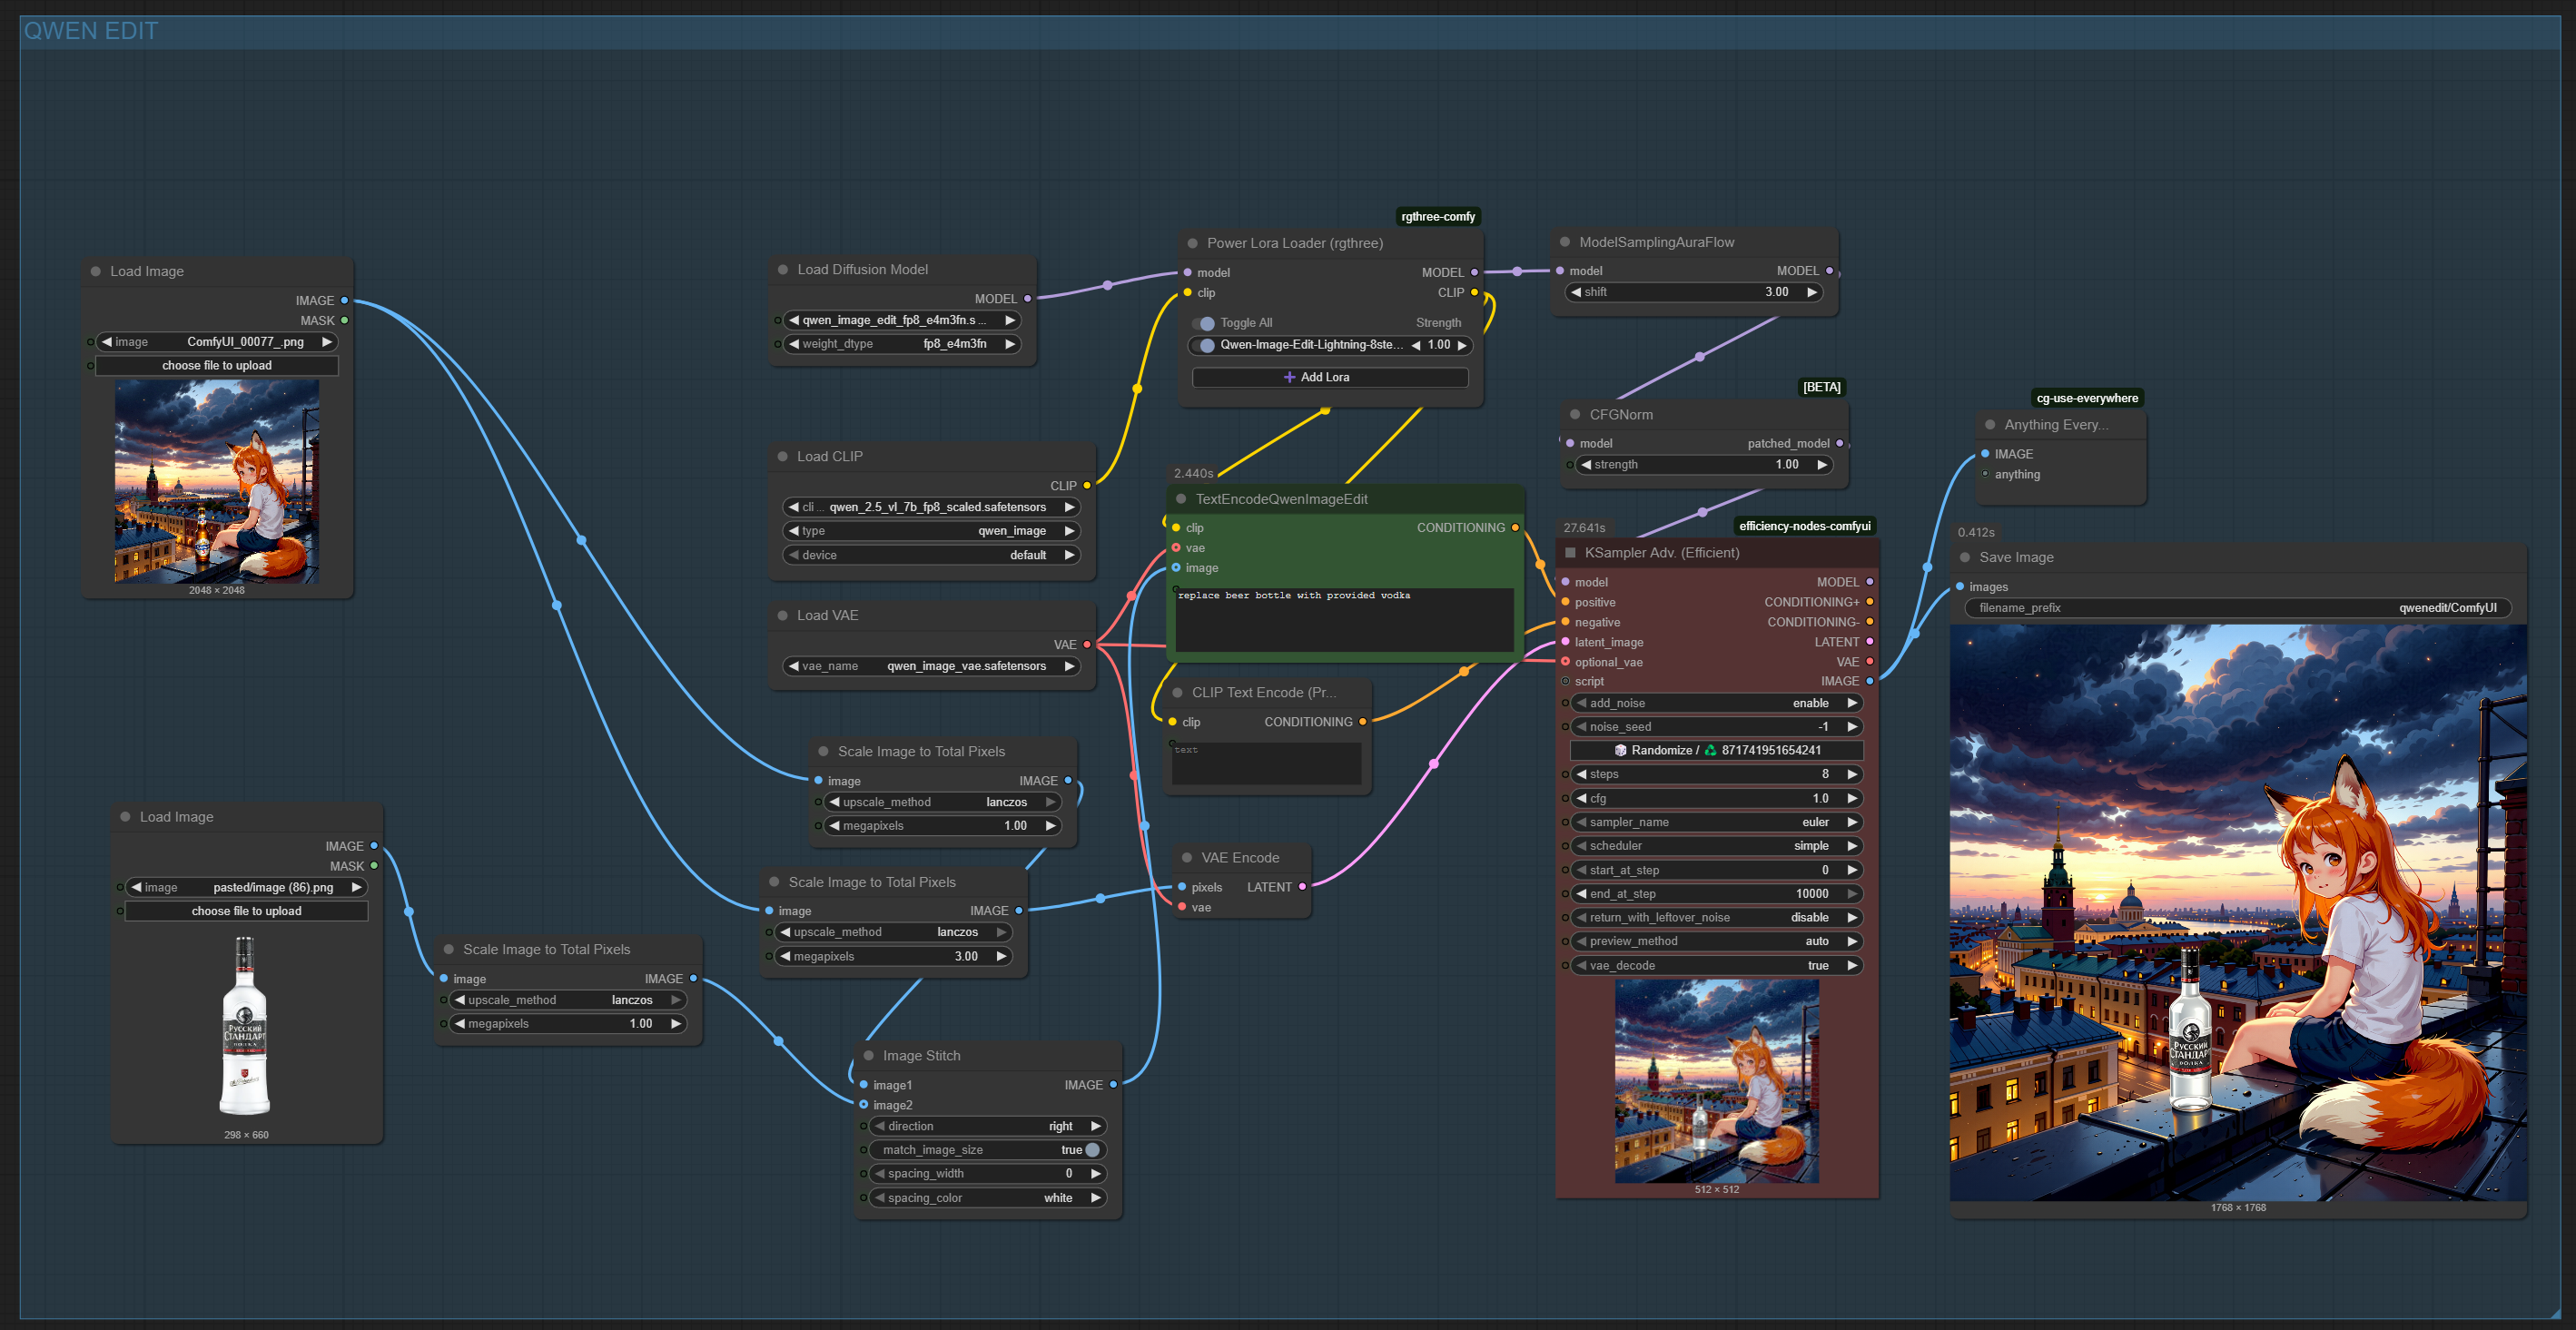
Task: Disable the Qwen-Image-Edit-Lightning lora toggle
Action: (x=1203, y=345)
